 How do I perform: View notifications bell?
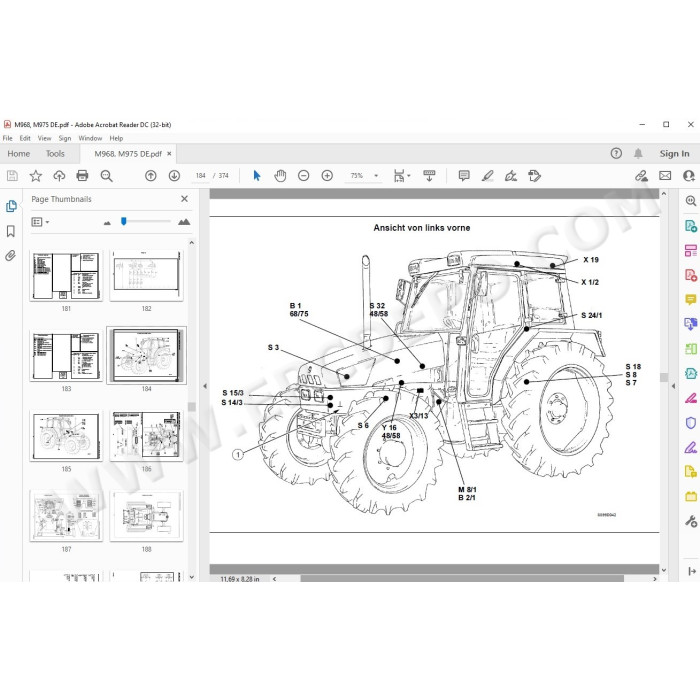(638, 154)
